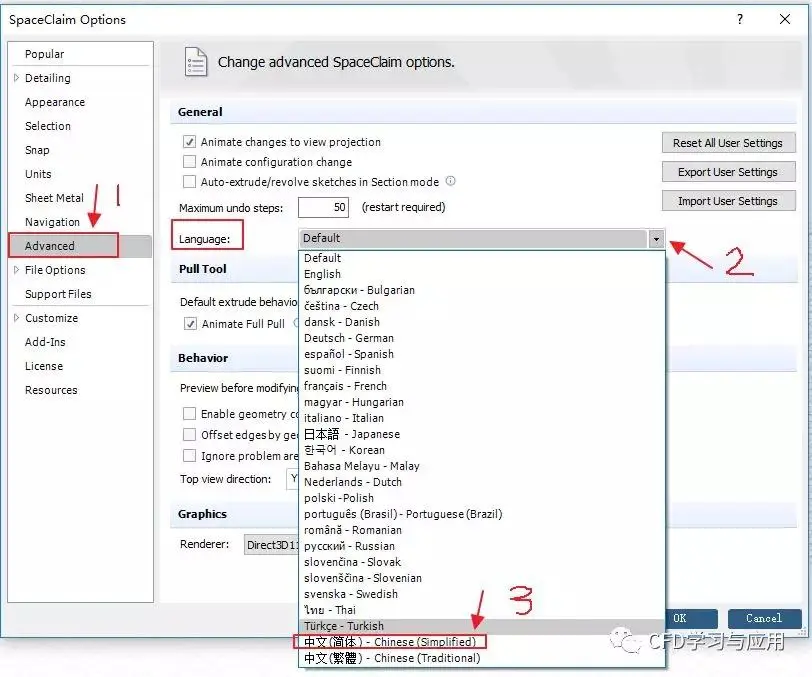Pick Danish from the language list
Screen dimensions: 812x677
(482, 322)
